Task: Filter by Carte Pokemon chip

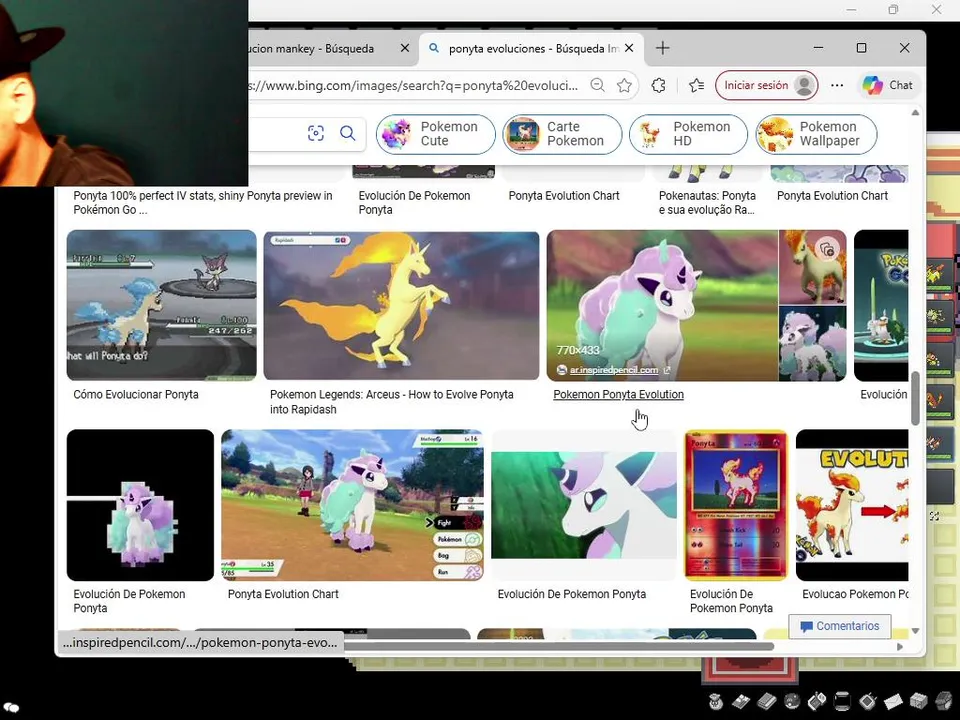Action: coord(562,133)
